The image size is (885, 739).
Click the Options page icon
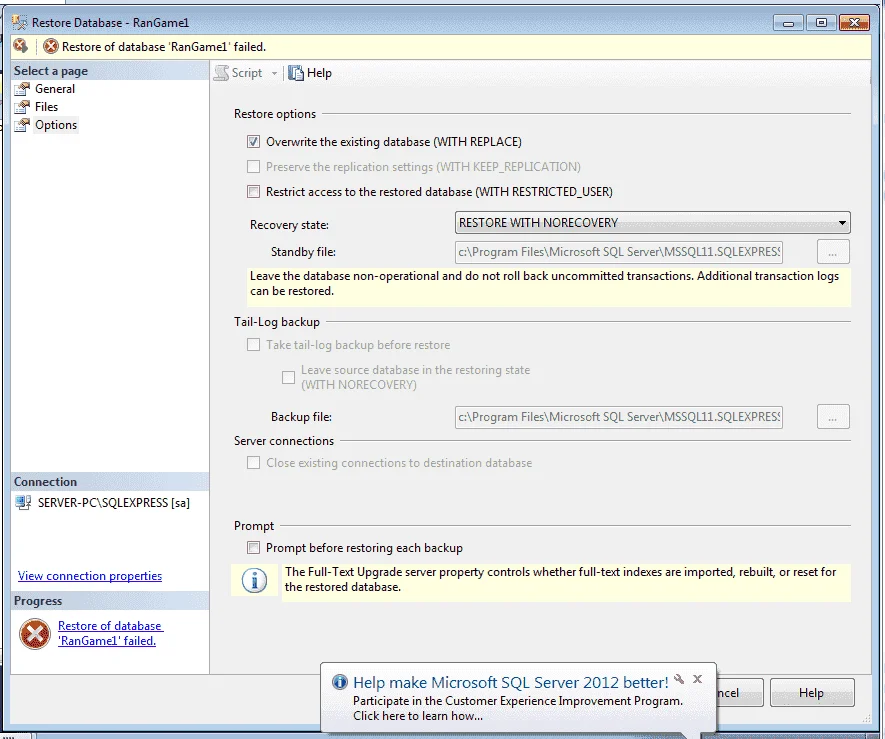[23, 125]
